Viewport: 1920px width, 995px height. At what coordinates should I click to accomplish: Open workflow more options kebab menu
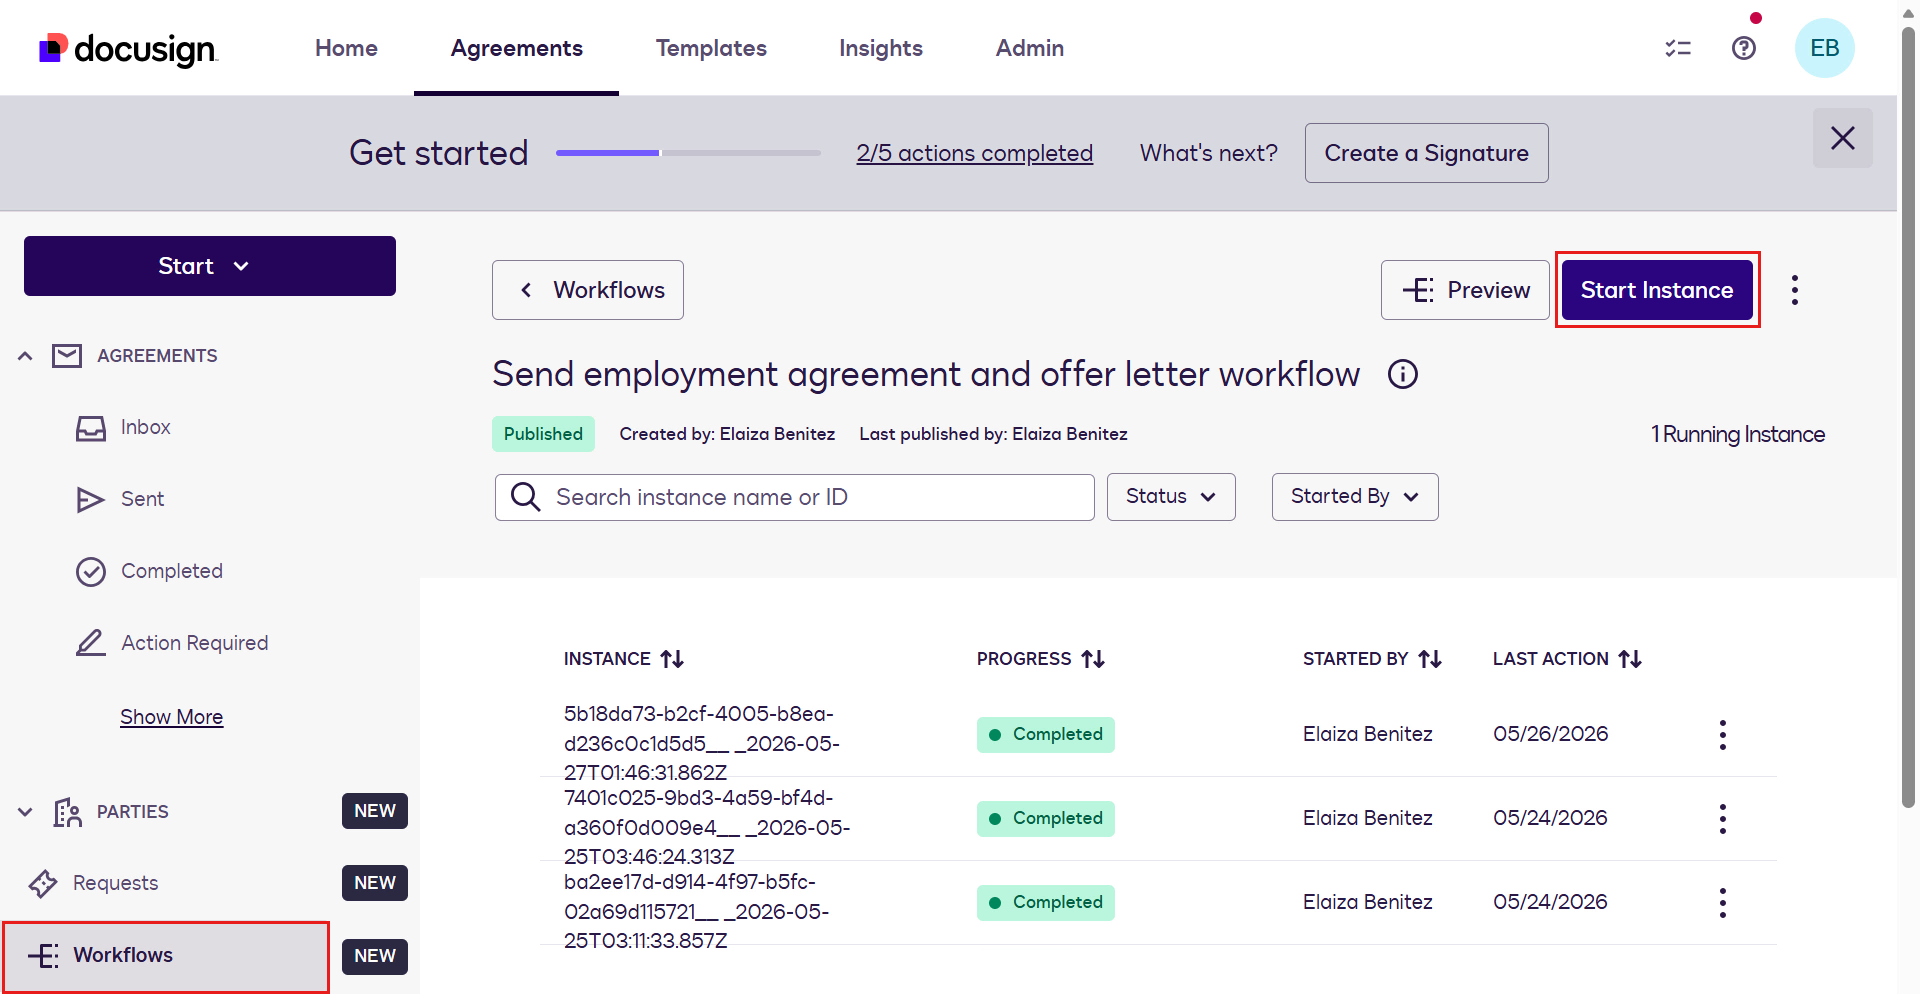(1795, 290)
